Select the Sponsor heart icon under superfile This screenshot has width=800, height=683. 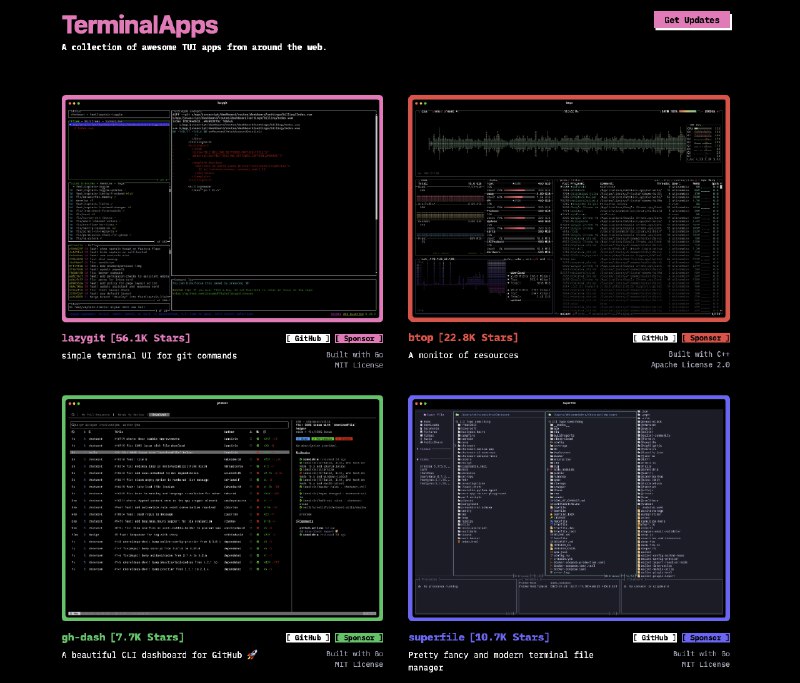[x=705, y=638]
